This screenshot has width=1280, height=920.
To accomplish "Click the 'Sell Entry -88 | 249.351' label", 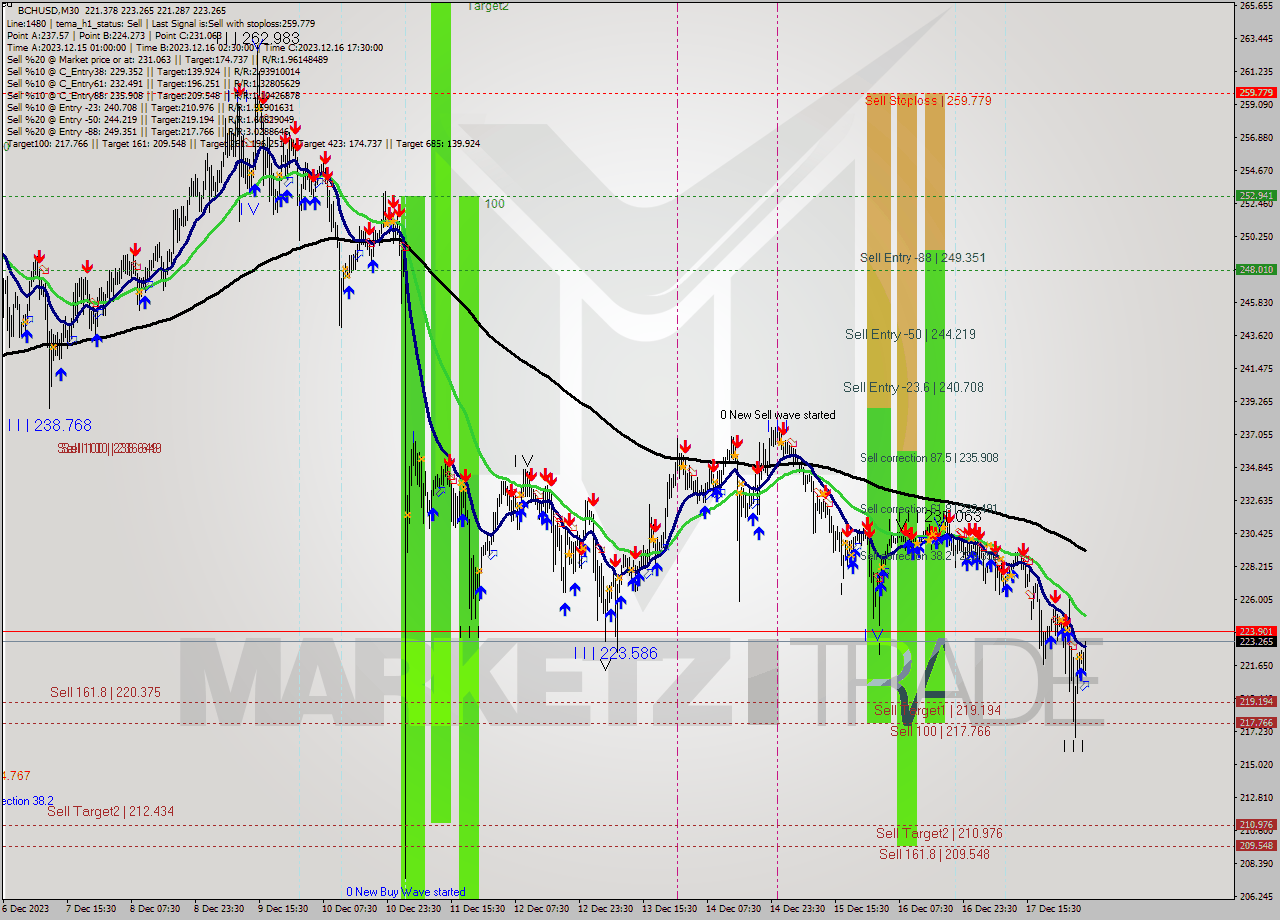I will click(x=923, y=258).
